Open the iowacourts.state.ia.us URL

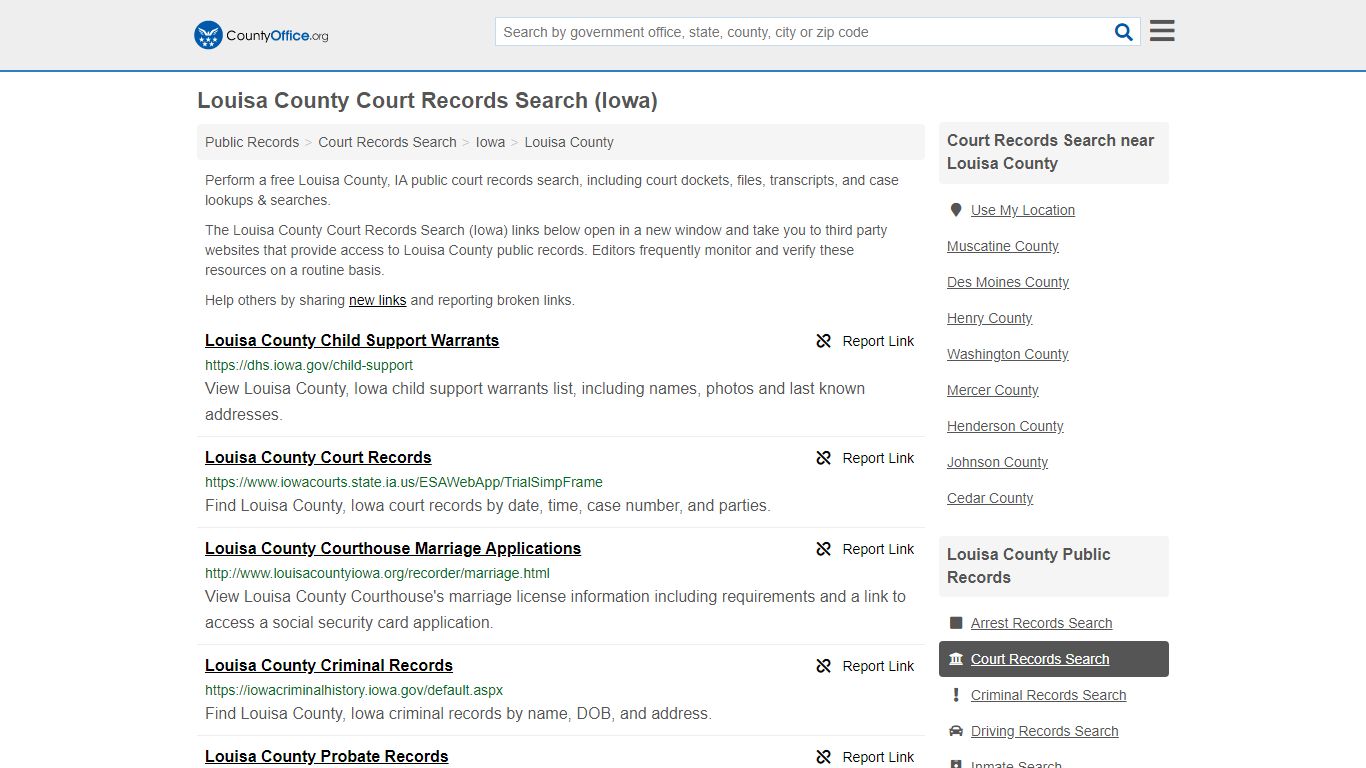pyautogui.click(x=404, y=482)
